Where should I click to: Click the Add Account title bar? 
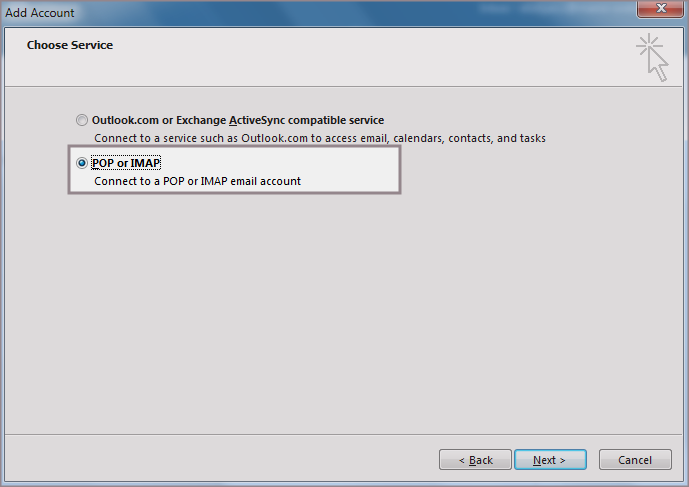(x=300, y=13)
